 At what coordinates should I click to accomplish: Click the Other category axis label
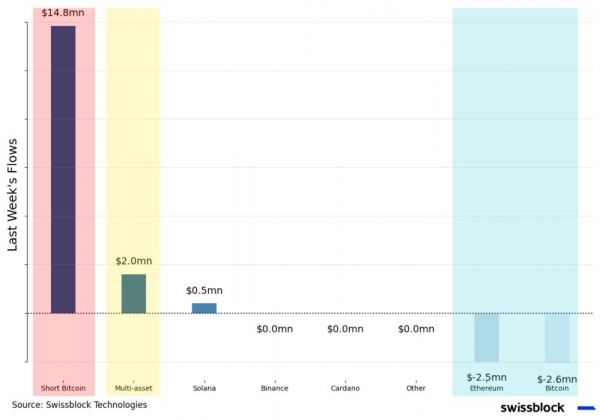tap(416, 388)
